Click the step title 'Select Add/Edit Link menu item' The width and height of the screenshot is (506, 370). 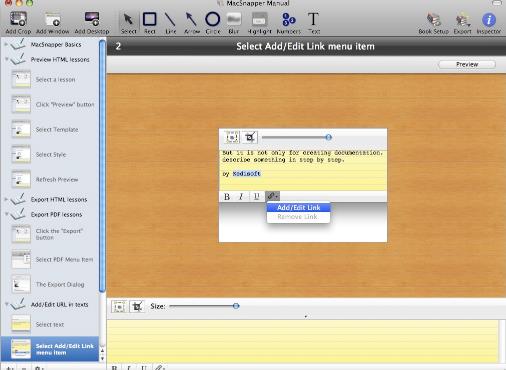point(305,46)
